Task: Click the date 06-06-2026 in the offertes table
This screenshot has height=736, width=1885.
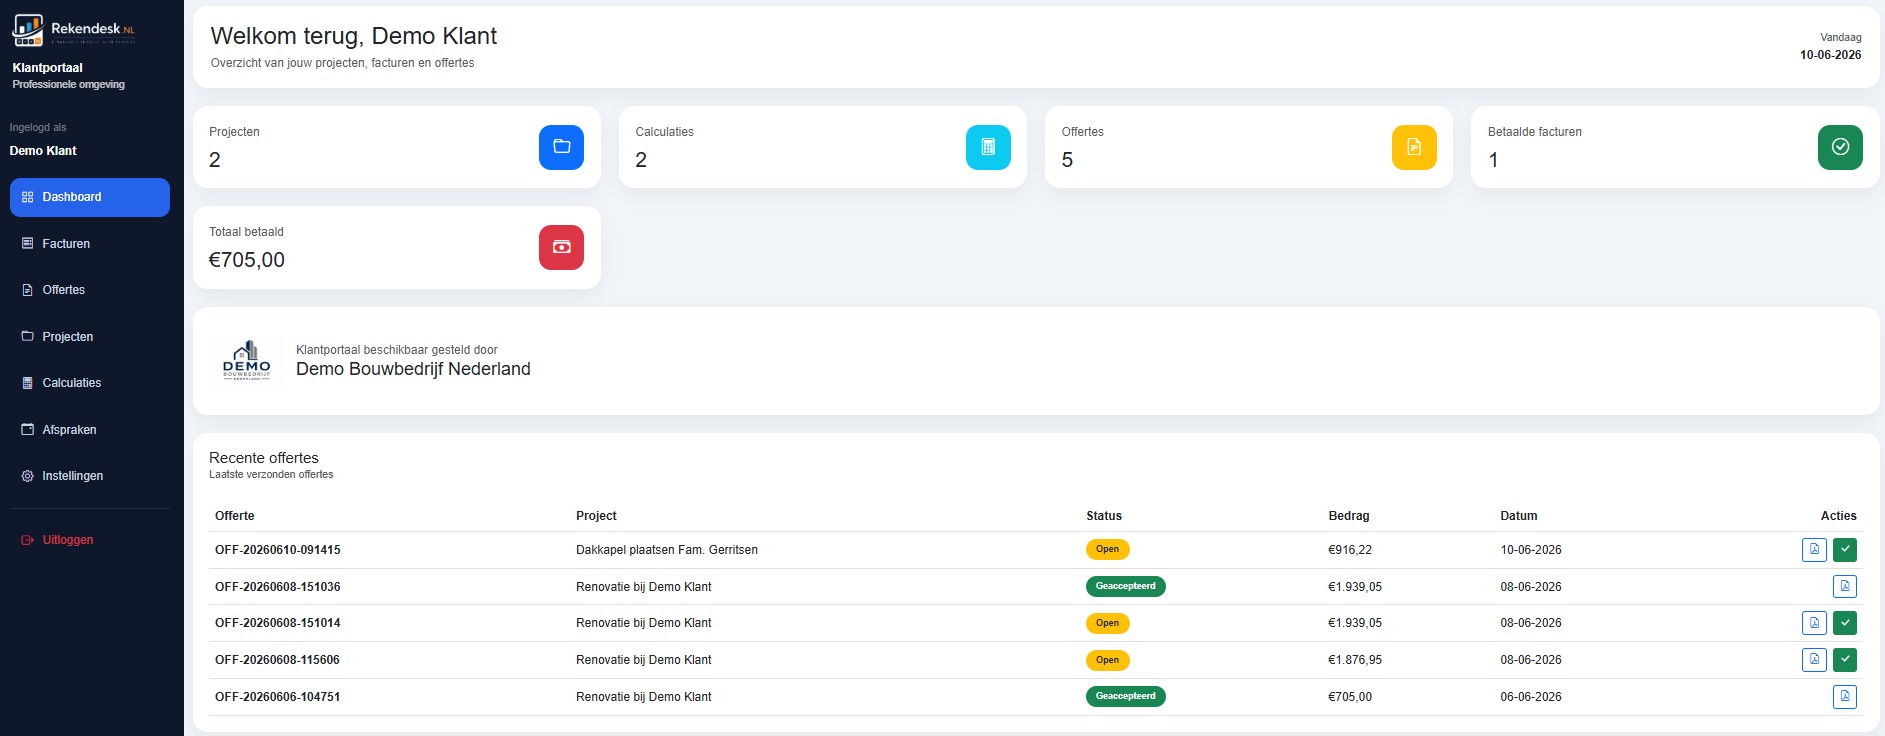Action: click(x=1531, y=697)
